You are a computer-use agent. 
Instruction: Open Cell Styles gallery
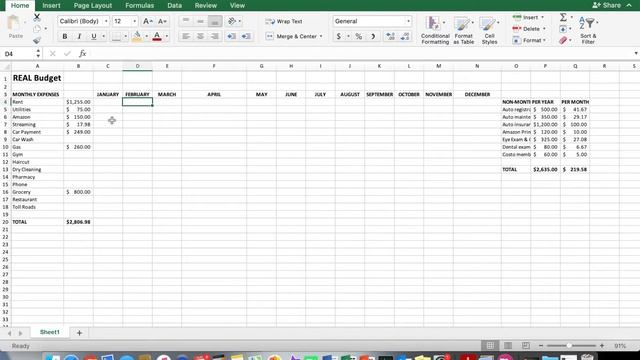pyautogui.click(x=489, y=30)
